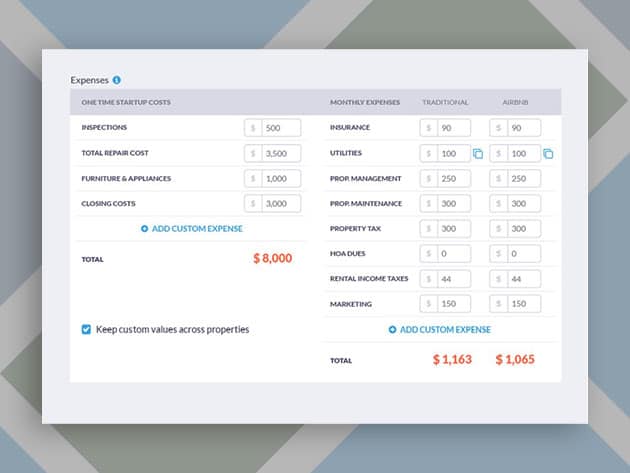The width and height of the screenshot is (630, 473).
Task: Click plus icon for startup custom expense
Action: tap(145, 229)
